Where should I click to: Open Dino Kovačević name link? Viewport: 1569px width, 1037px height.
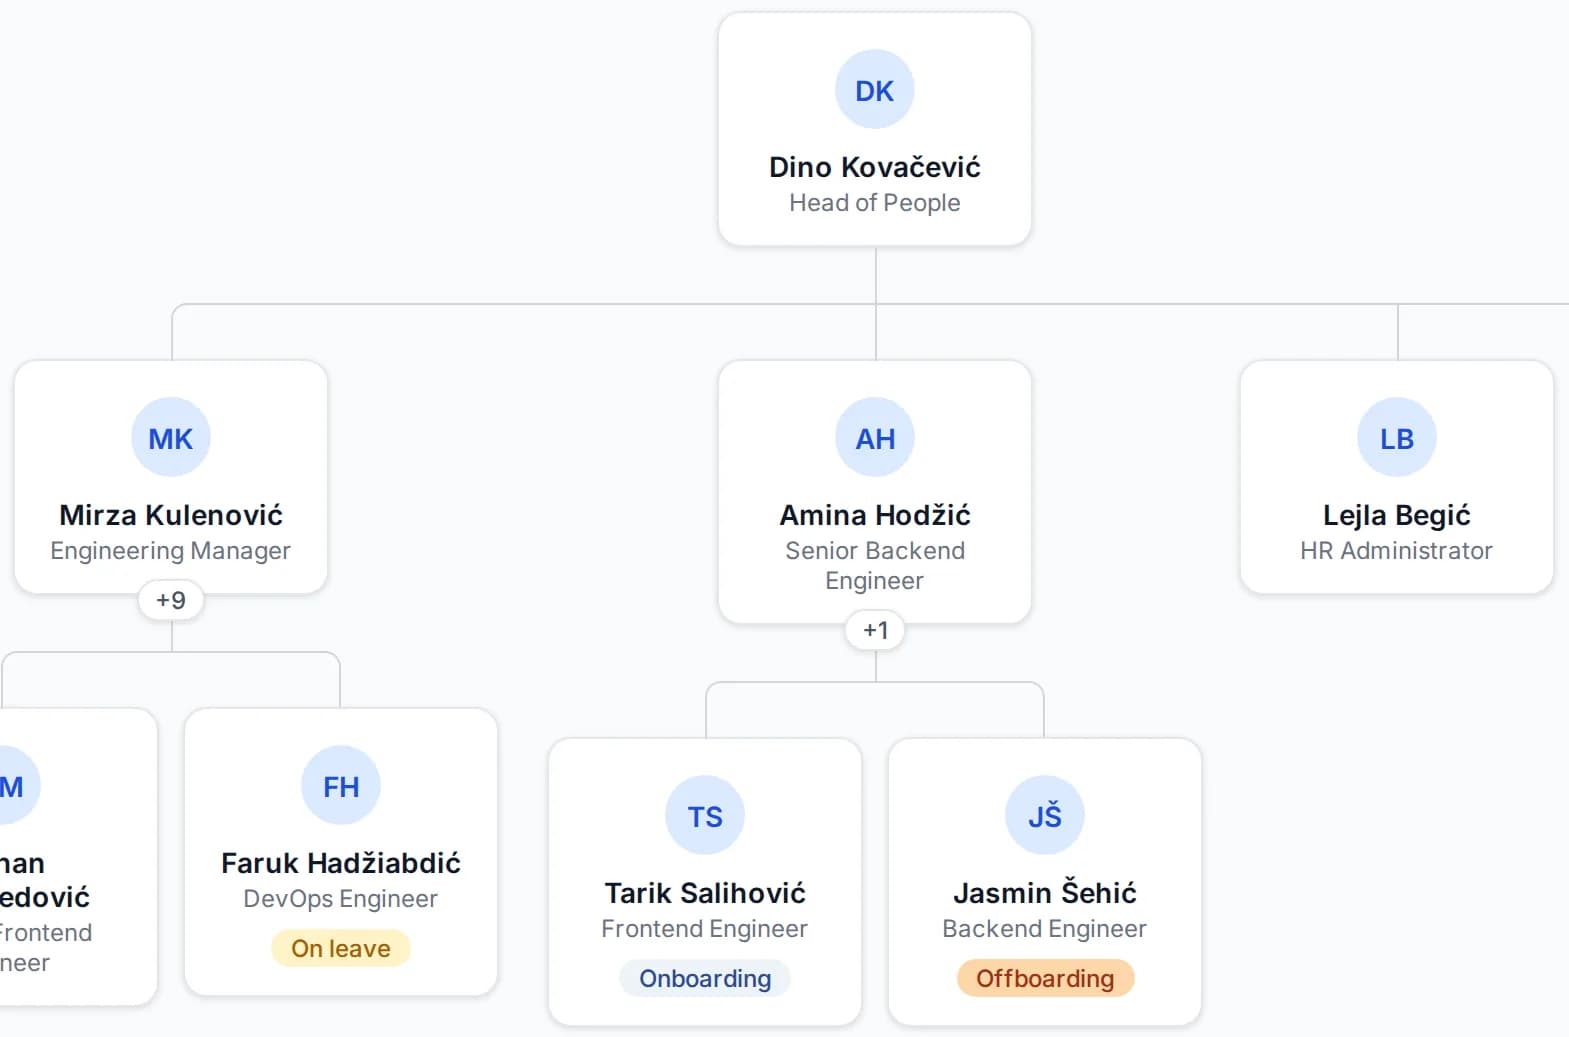875,167
